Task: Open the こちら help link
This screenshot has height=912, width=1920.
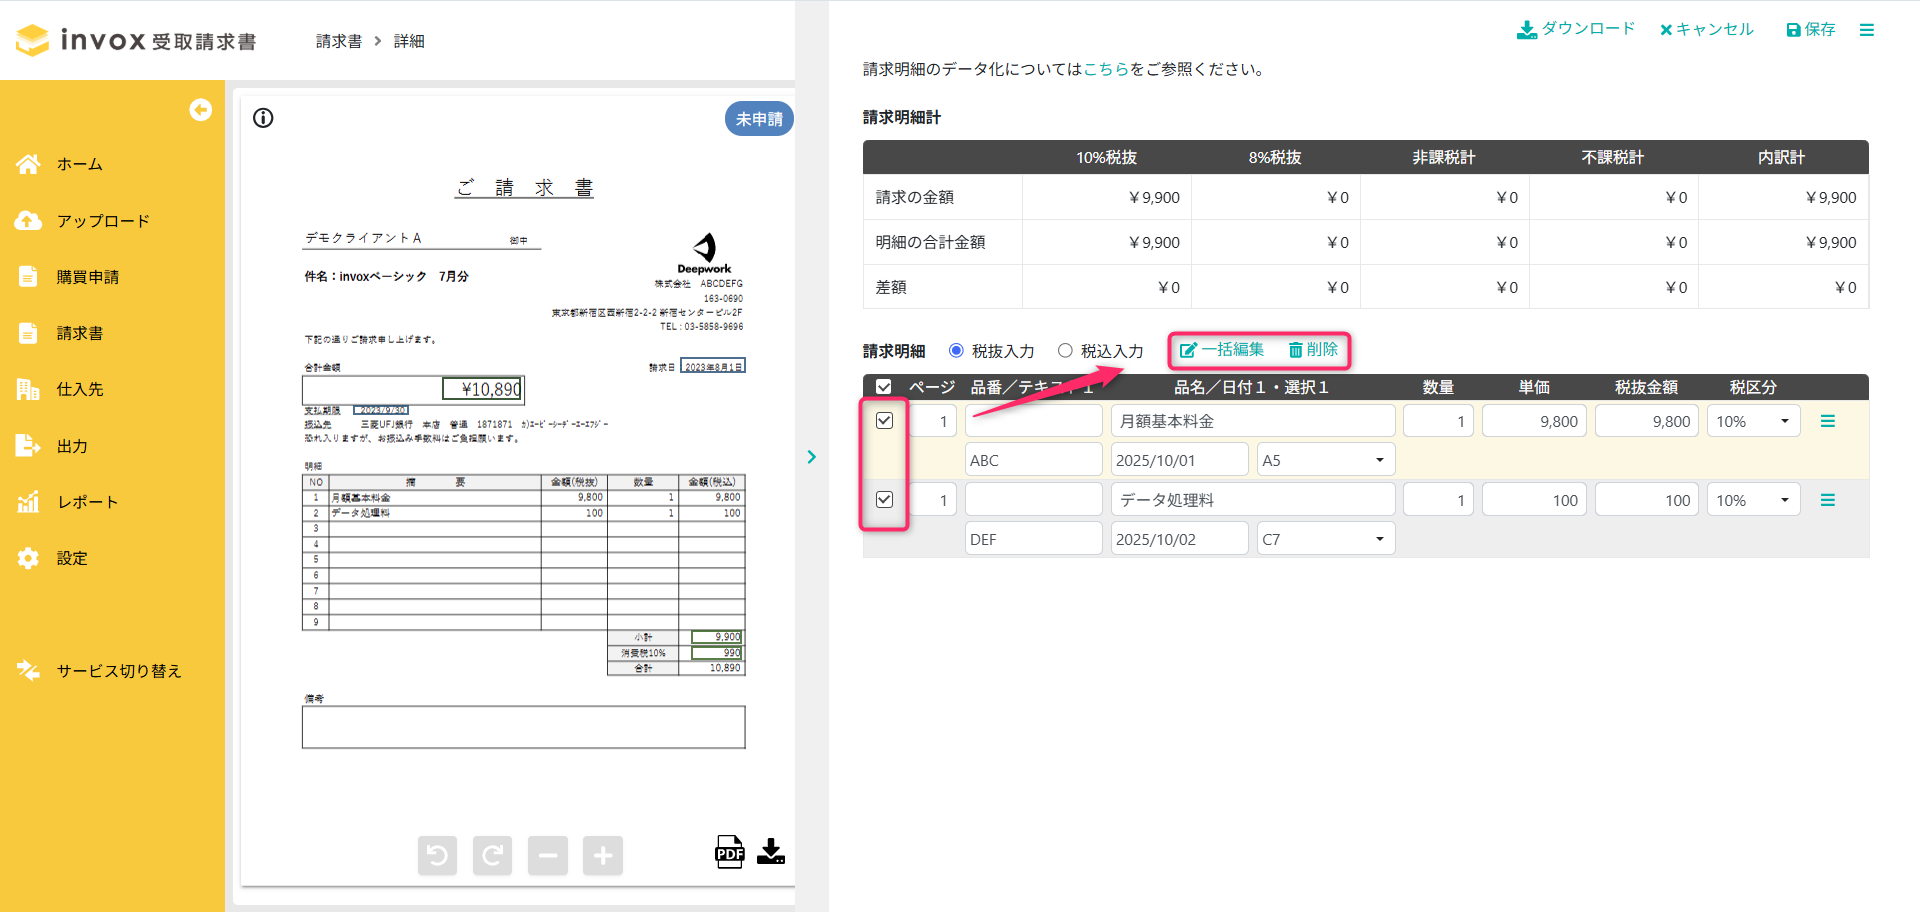Action: pyautogui.click(x=1106, y=69)
